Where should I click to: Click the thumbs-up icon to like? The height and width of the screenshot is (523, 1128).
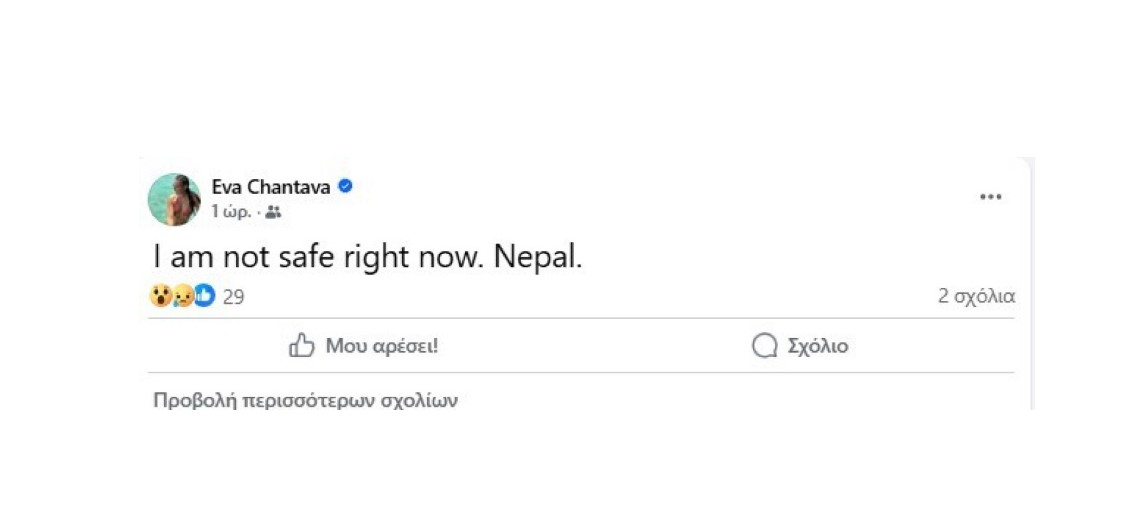tap(301, 346)
